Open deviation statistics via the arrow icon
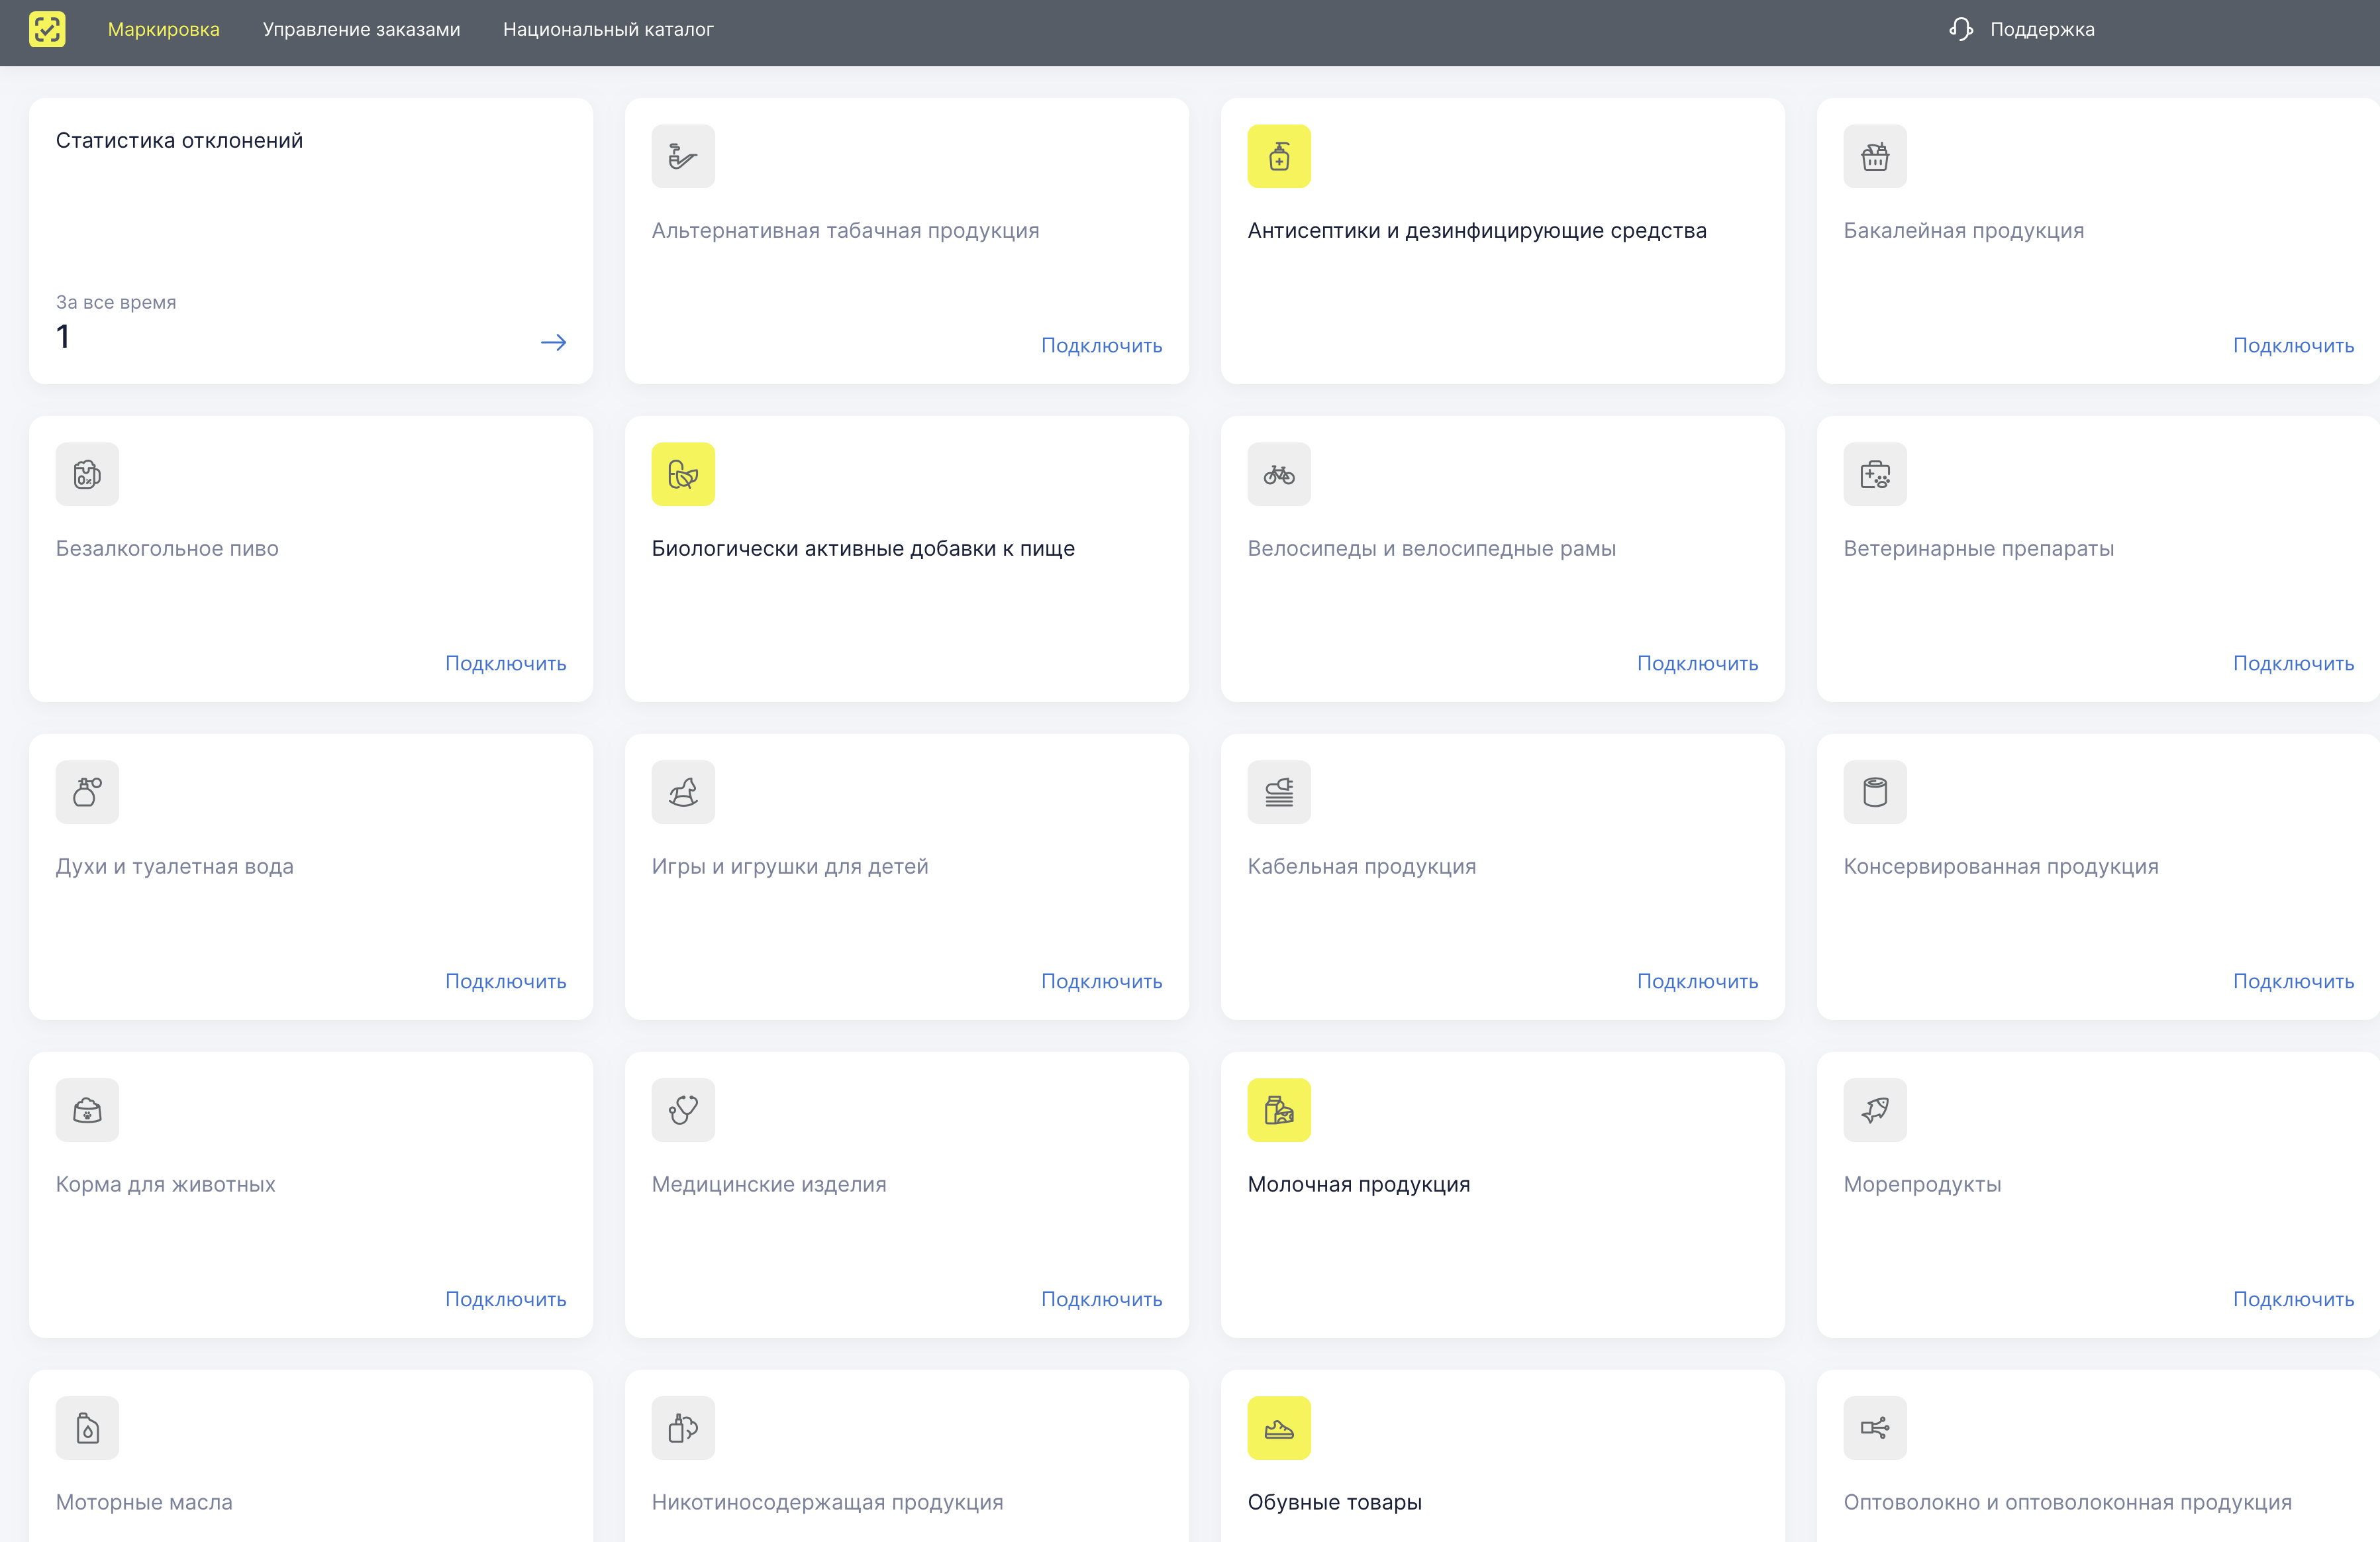The width and height of the screenshot is (2380, 1542). point(553,343)
